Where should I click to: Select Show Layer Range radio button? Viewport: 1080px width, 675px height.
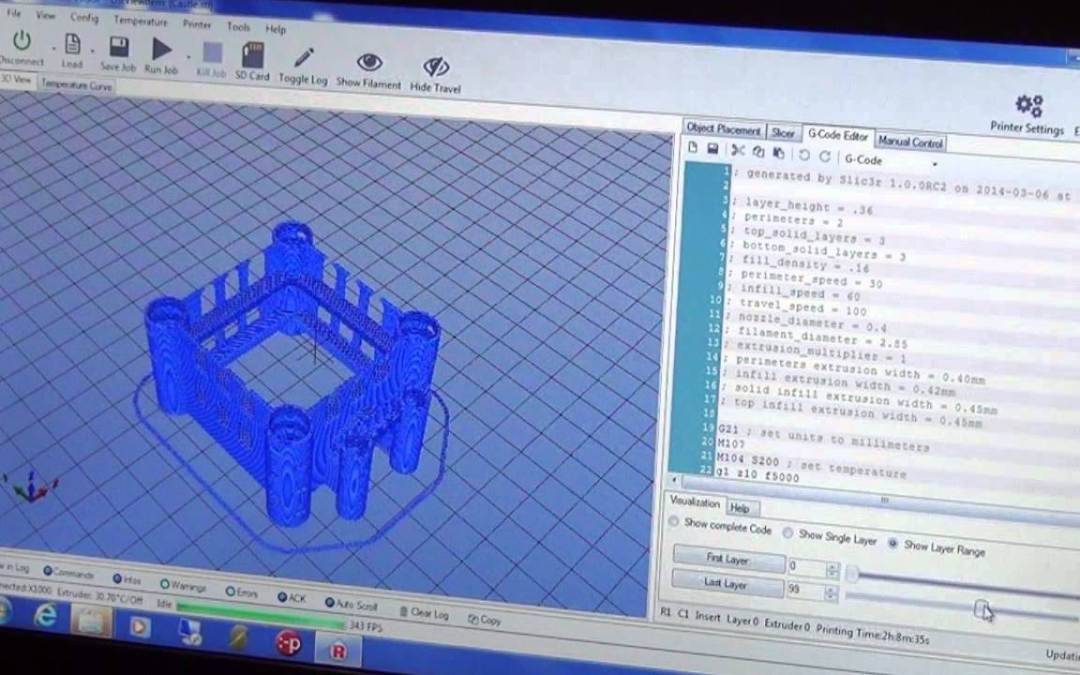pyautogui.click(x=893, y=543)
